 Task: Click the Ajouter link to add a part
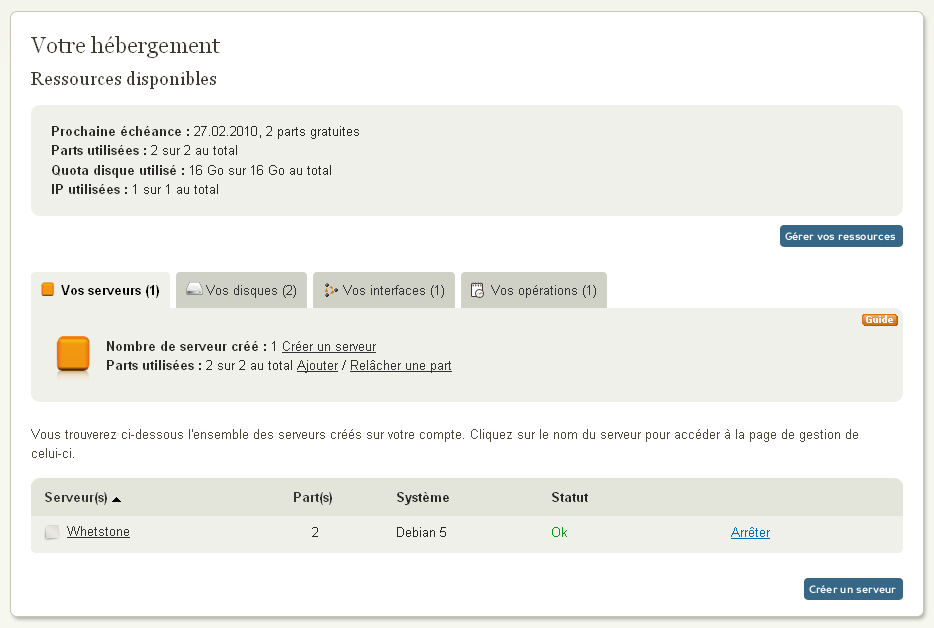317,366
